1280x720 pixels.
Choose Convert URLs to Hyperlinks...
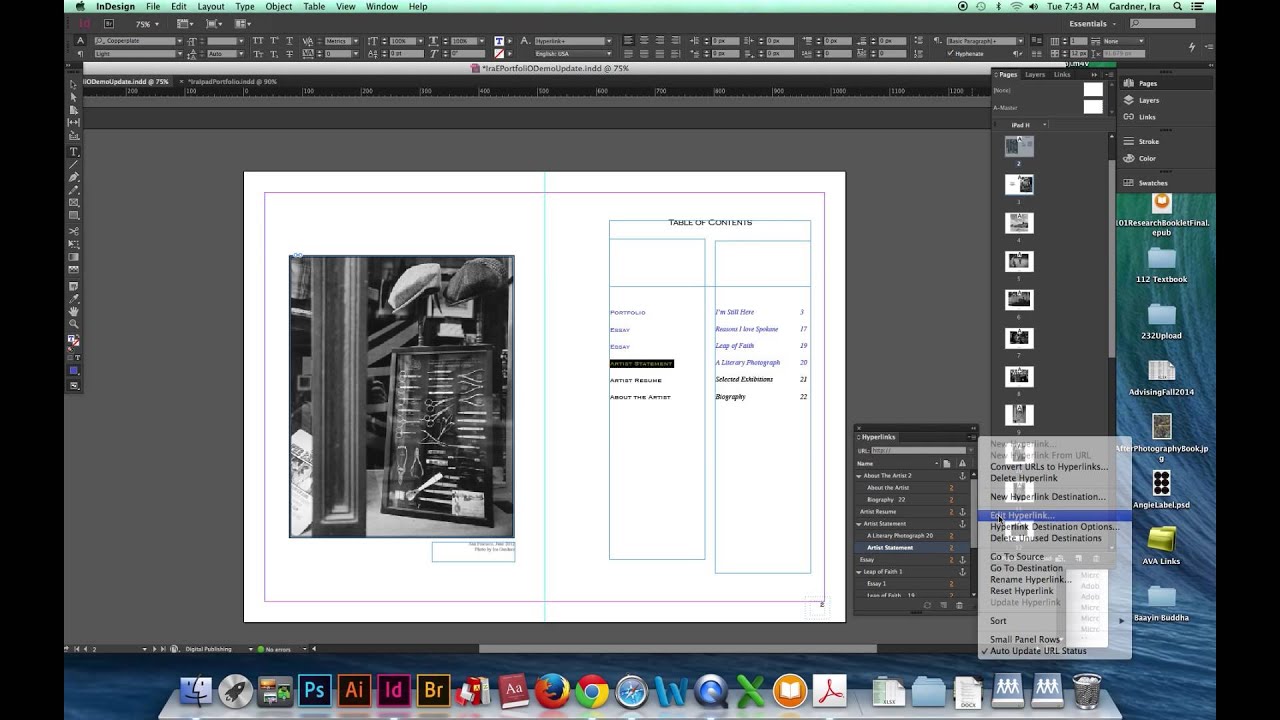[x=1049, y=466]
